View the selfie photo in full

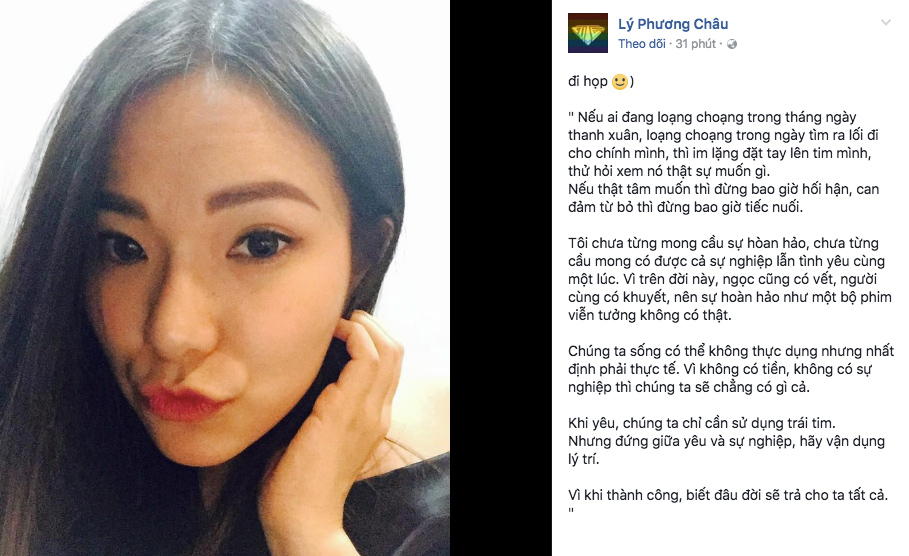pyautogui.click(x=225, y=278)
